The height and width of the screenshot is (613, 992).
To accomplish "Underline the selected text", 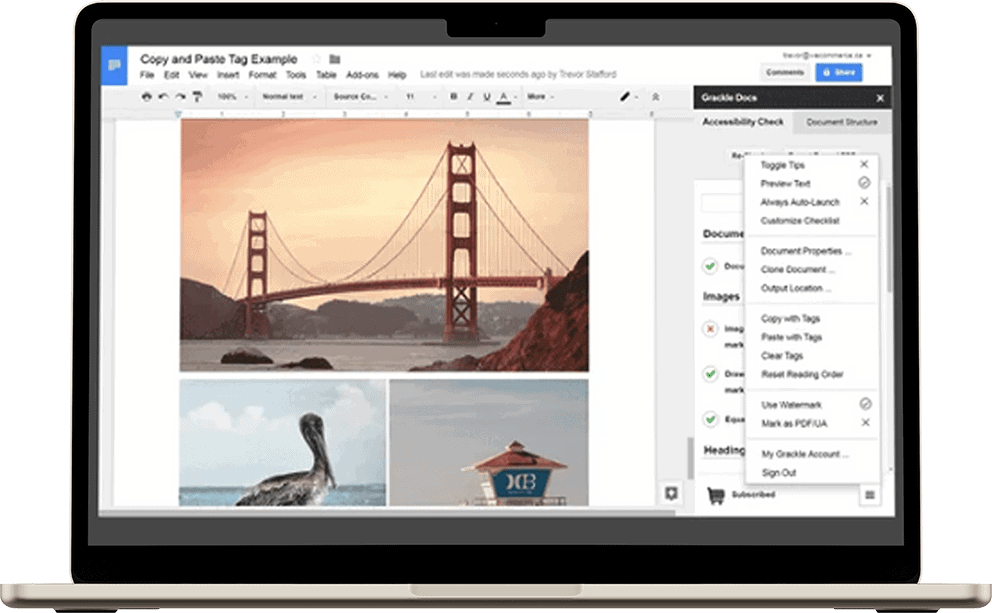I will tap(487, 97).
